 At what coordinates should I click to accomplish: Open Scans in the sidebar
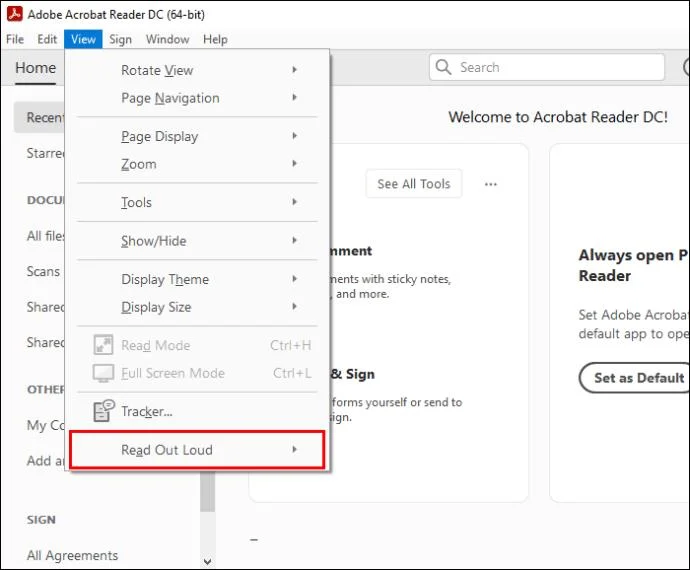click(43, 271)
